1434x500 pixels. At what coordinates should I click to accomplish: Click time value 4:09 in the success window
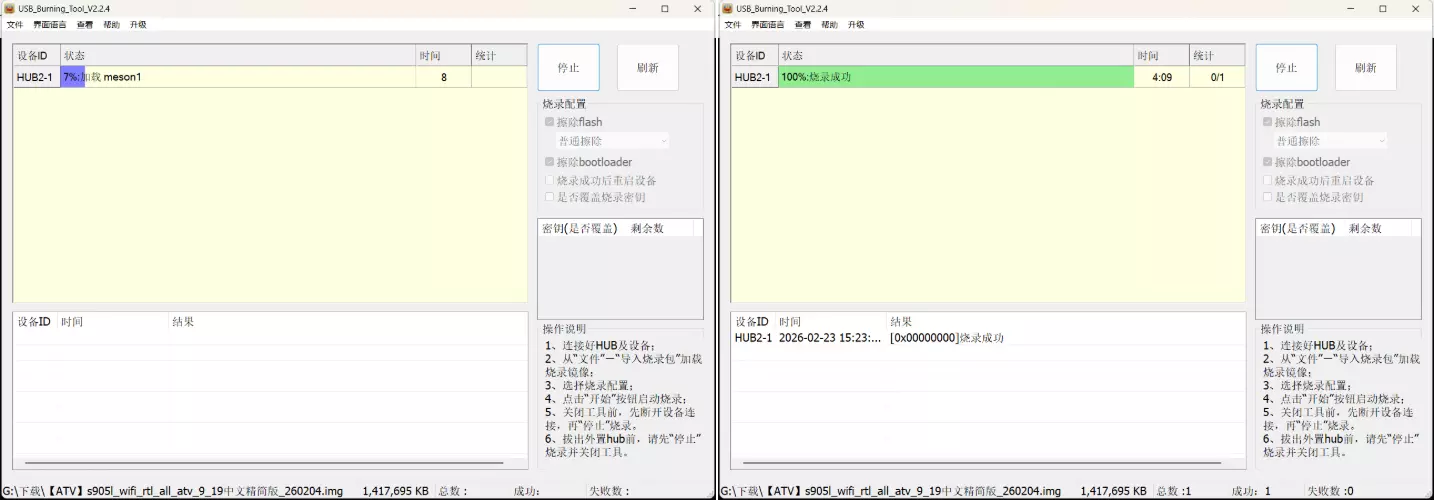(x=1162, y=77)
